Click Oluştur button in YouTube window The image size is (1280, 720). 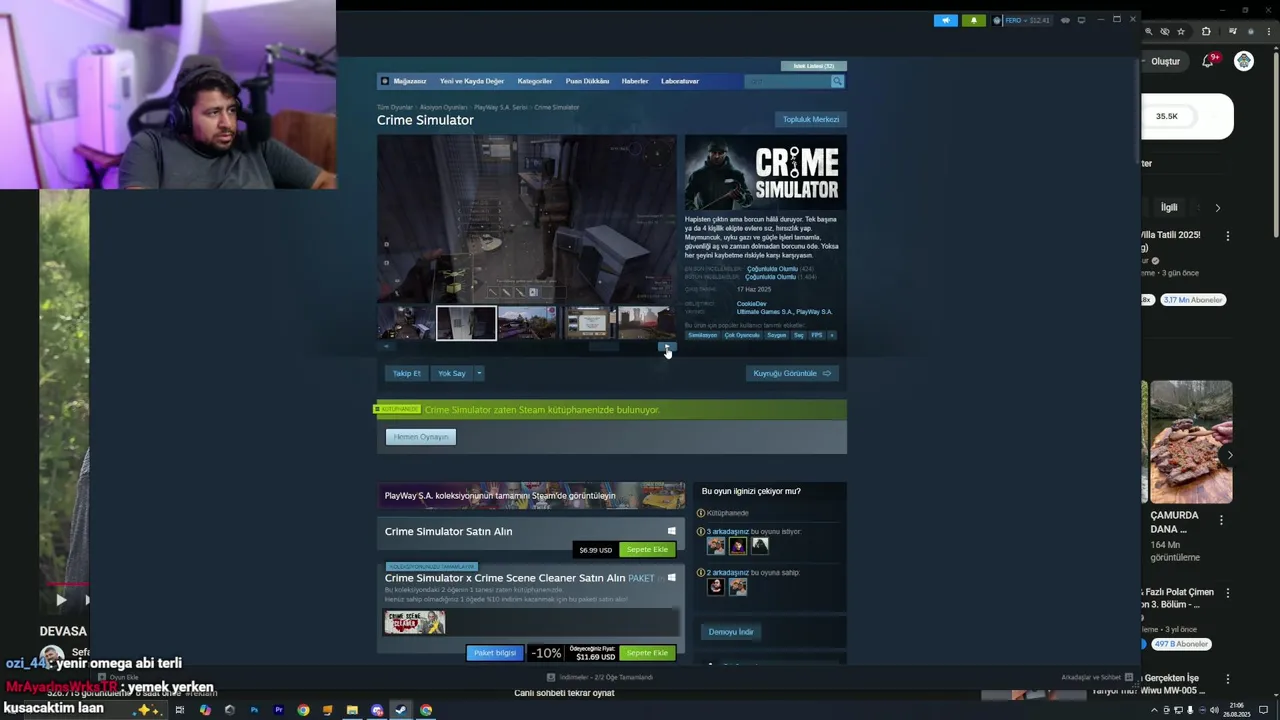click(x=1165, y=61)
